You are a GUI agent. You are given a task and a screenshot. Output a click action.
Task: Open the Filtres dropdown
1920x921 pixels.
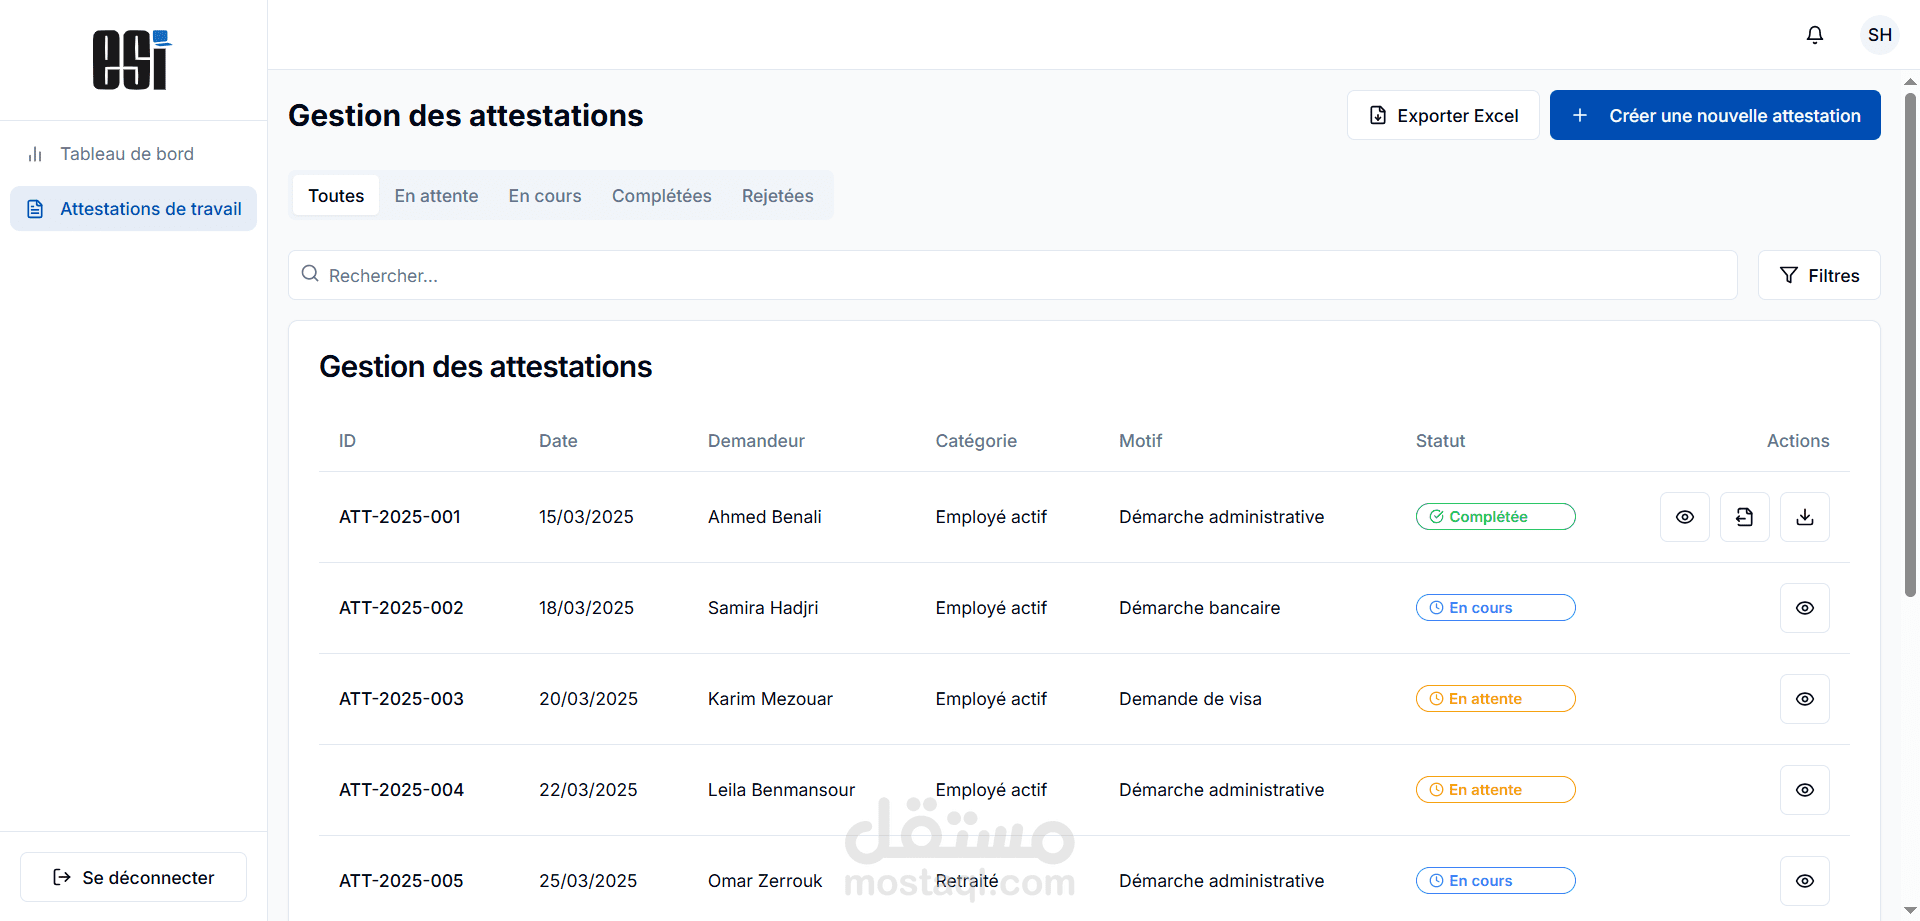(1819, 275)
